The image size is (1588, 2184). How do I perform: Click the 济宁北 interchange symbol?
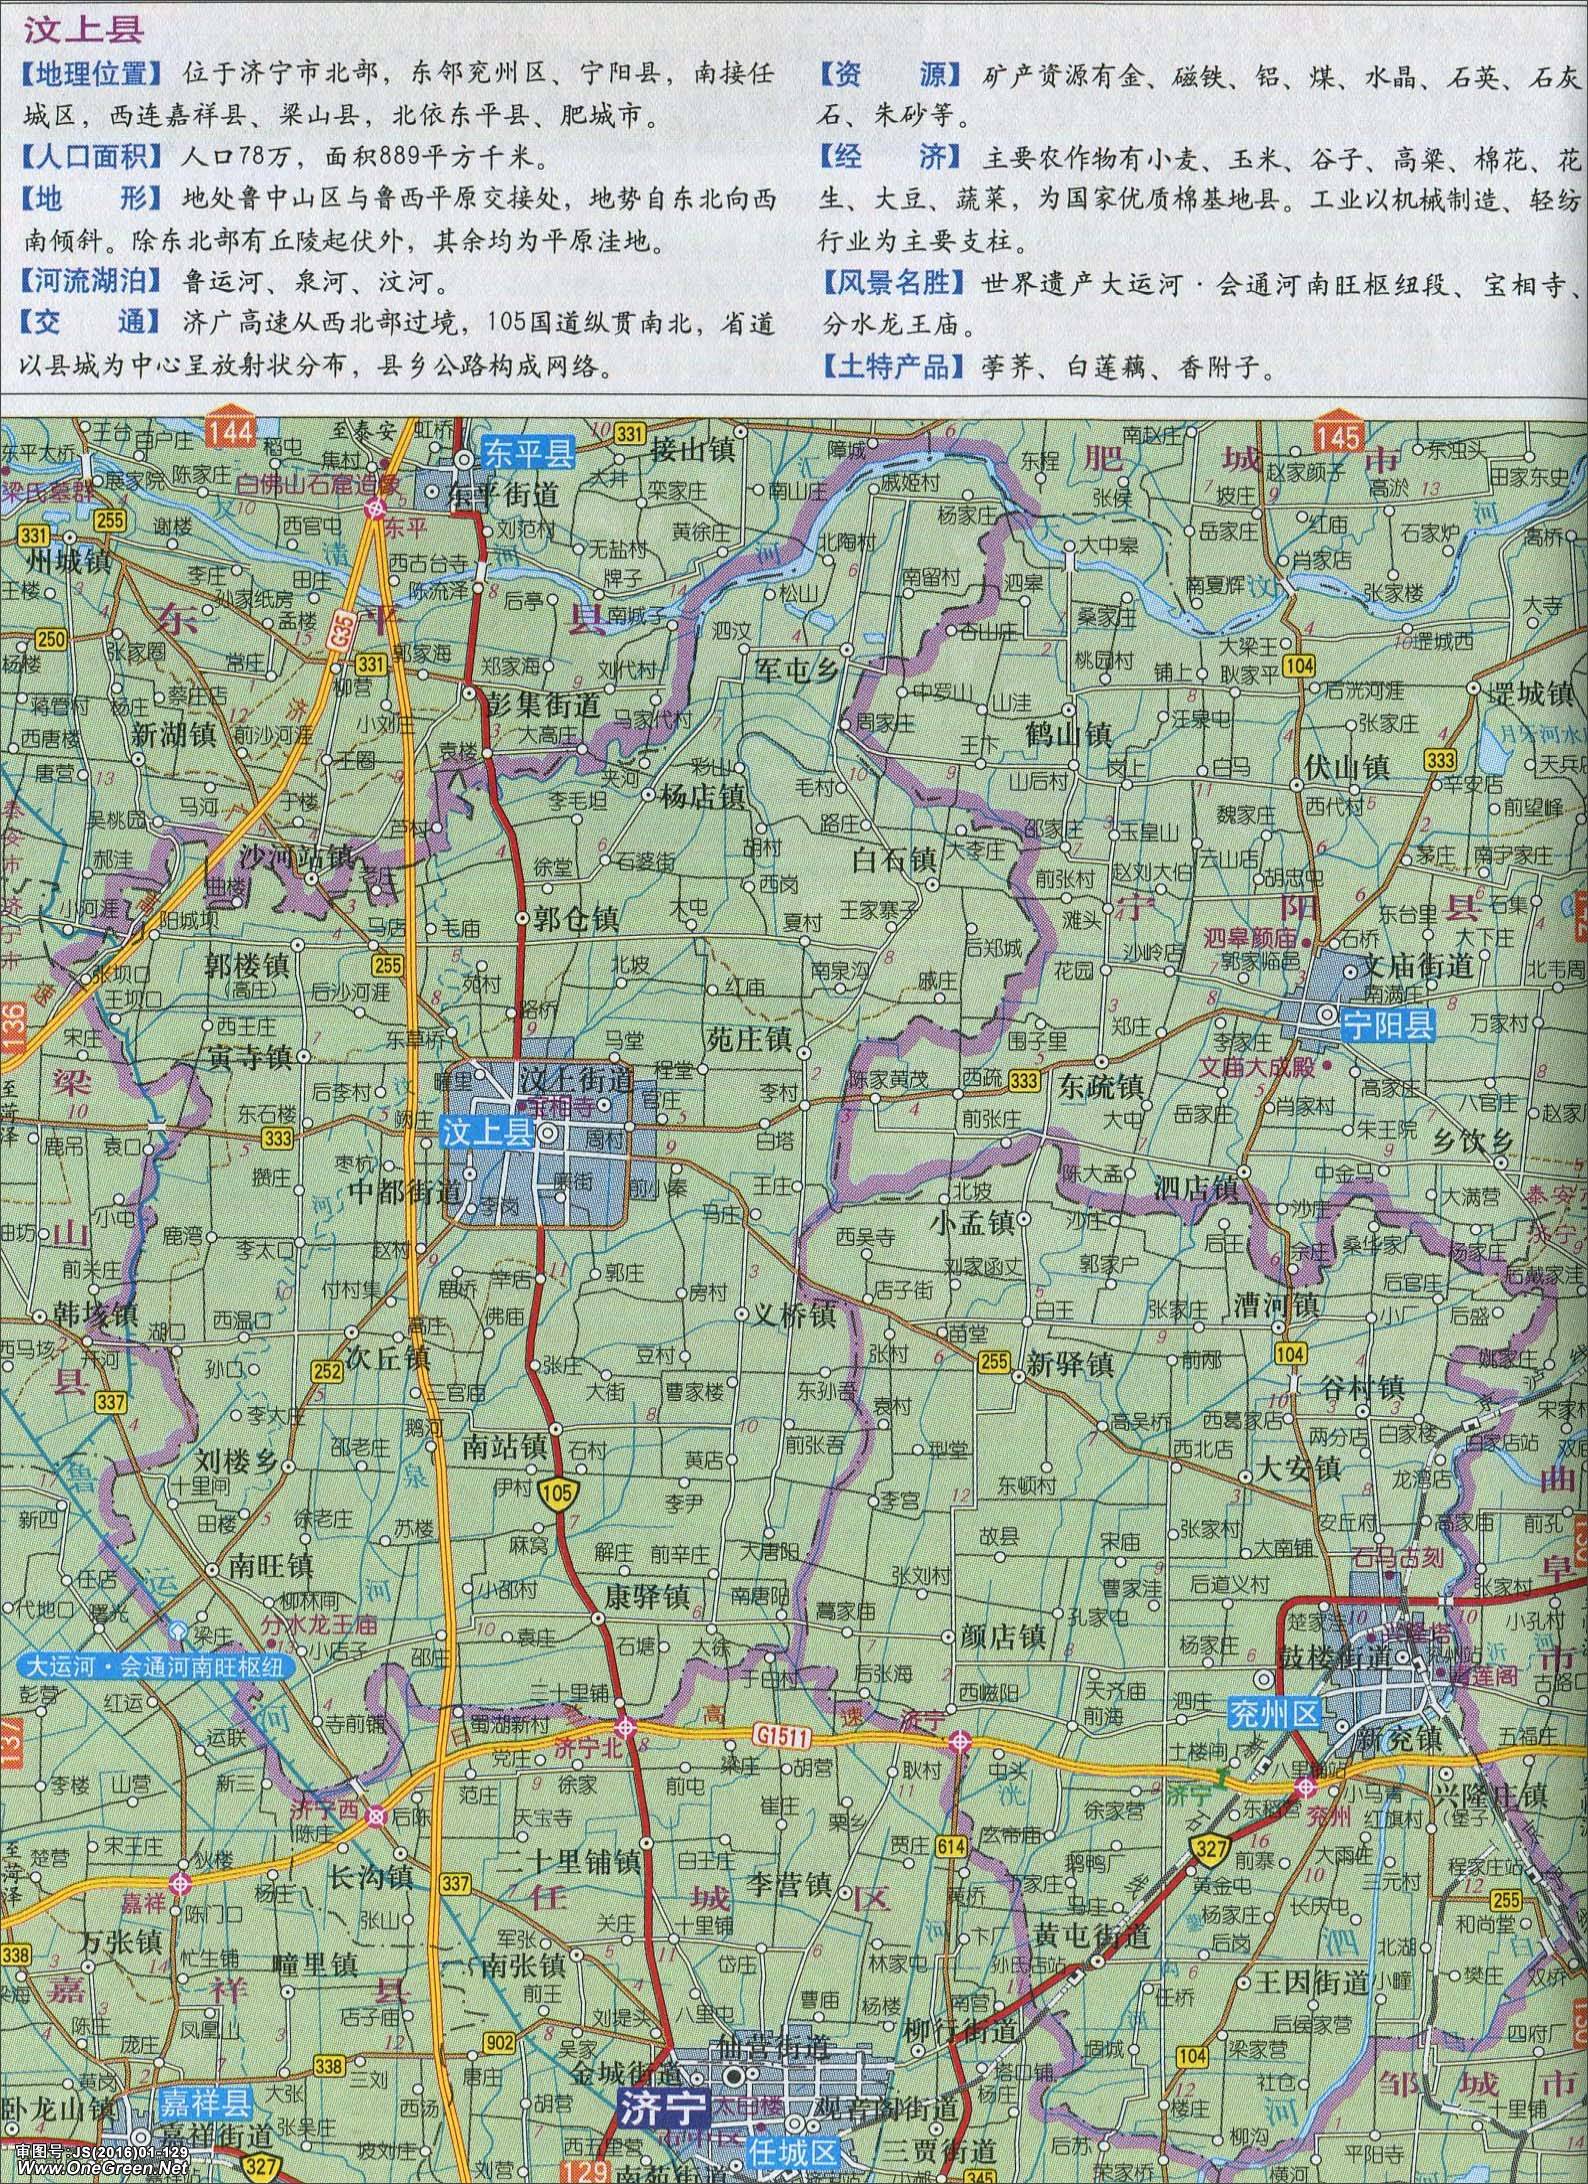(625, 1727)
